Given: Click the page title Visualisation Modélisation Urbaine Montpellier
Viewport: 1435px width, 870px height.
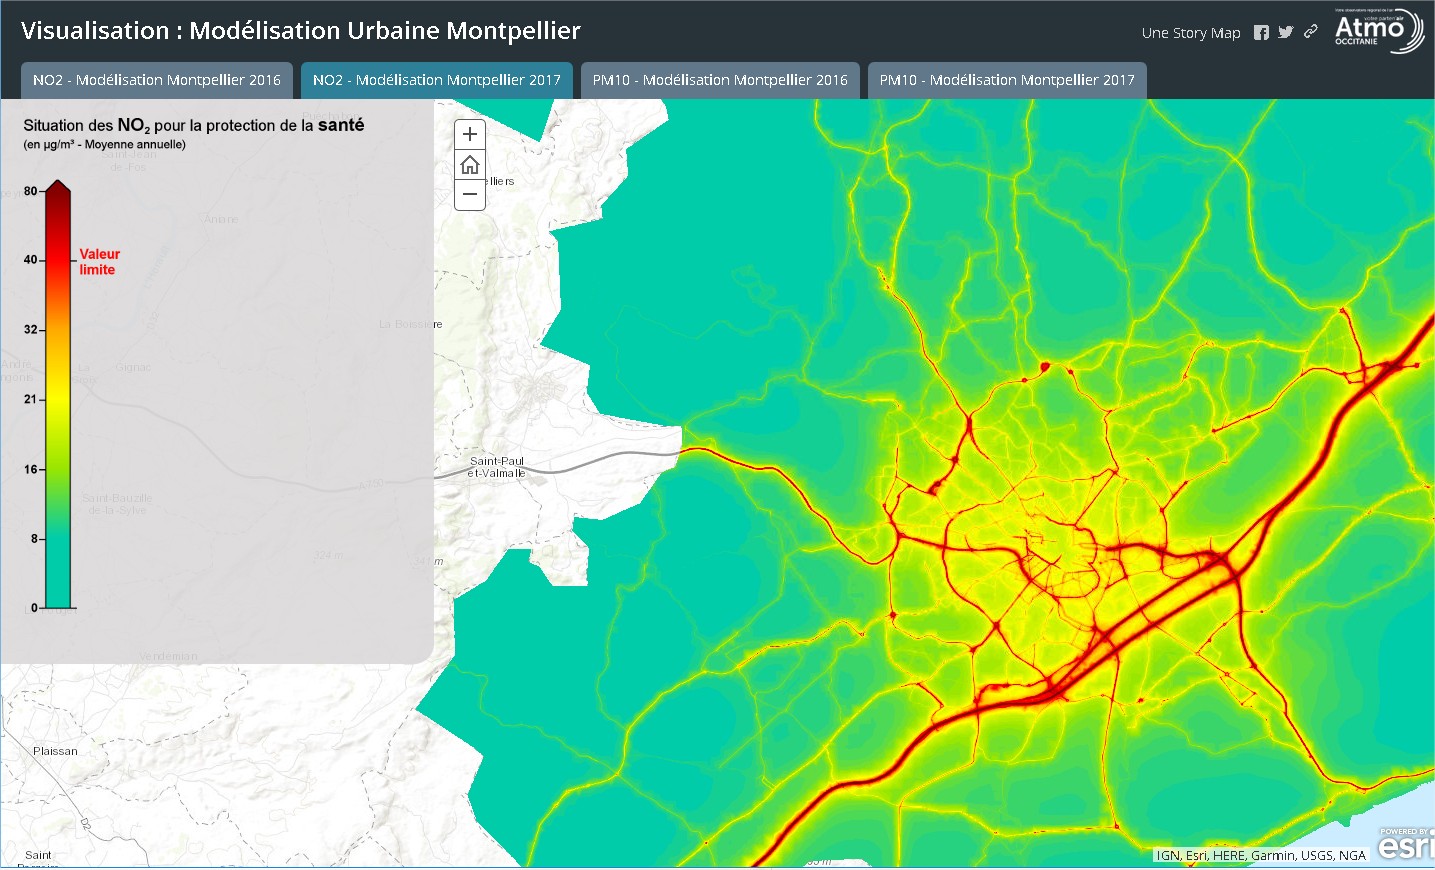Looking at the screenshot, I should [301, 31].
